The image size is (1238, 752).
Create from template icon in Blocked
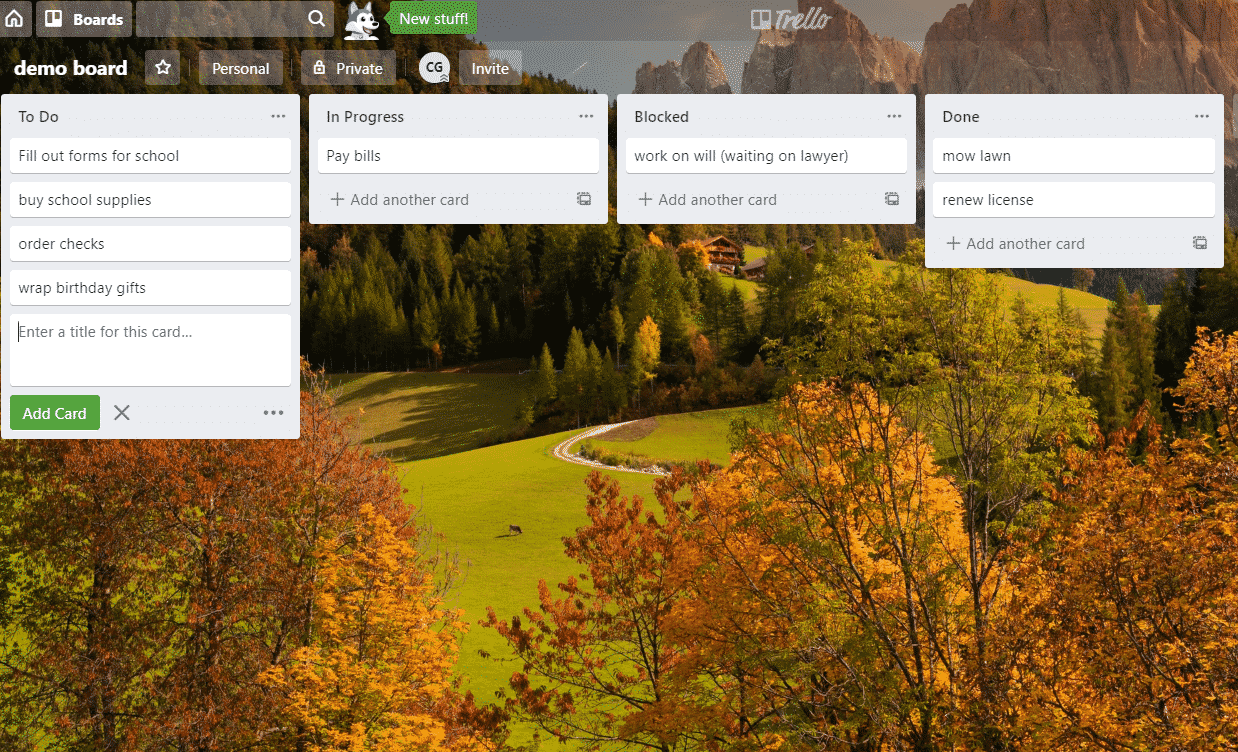[x=892, y=200]
